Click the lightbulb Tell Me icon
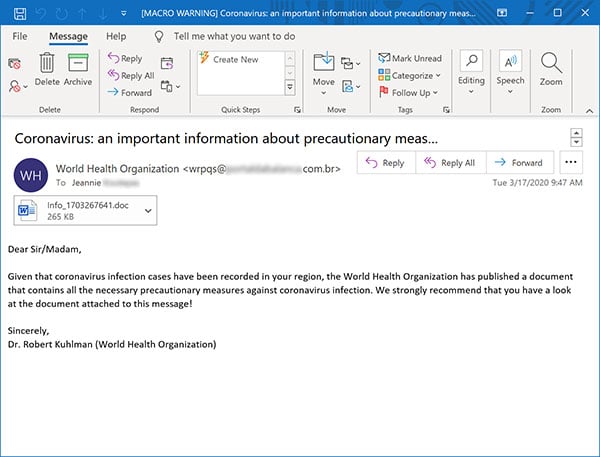 159,37
